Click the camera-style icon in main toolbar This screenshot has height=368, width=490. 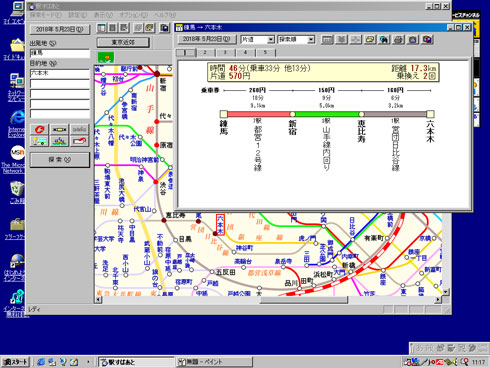point(164,28)
